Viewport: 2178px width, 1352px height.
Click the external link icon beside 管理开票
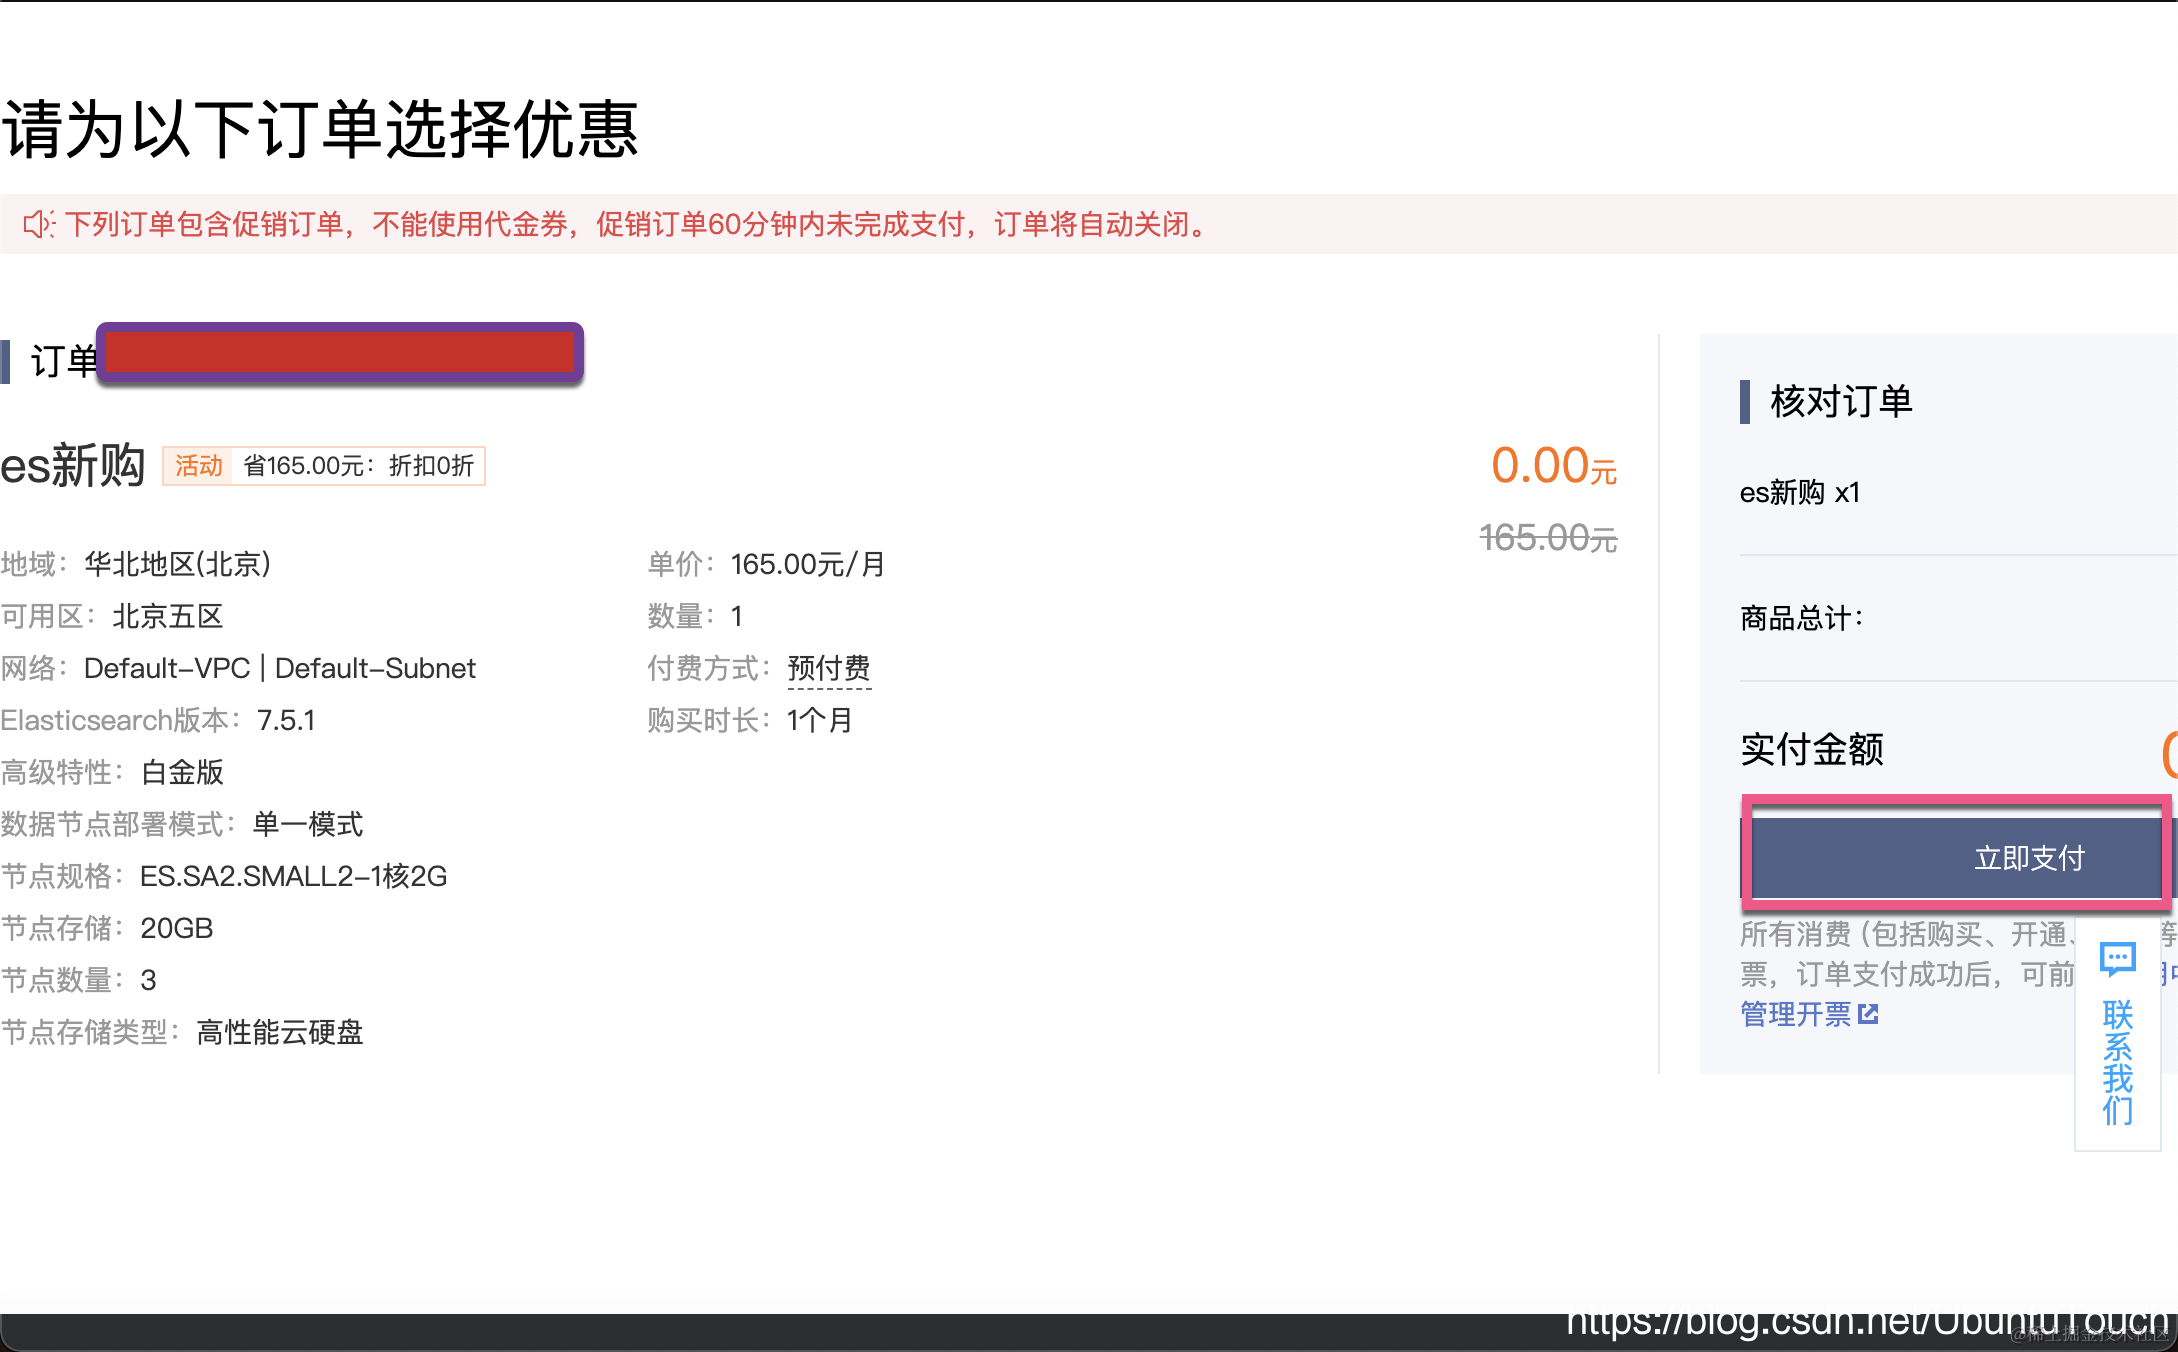1868,1014
